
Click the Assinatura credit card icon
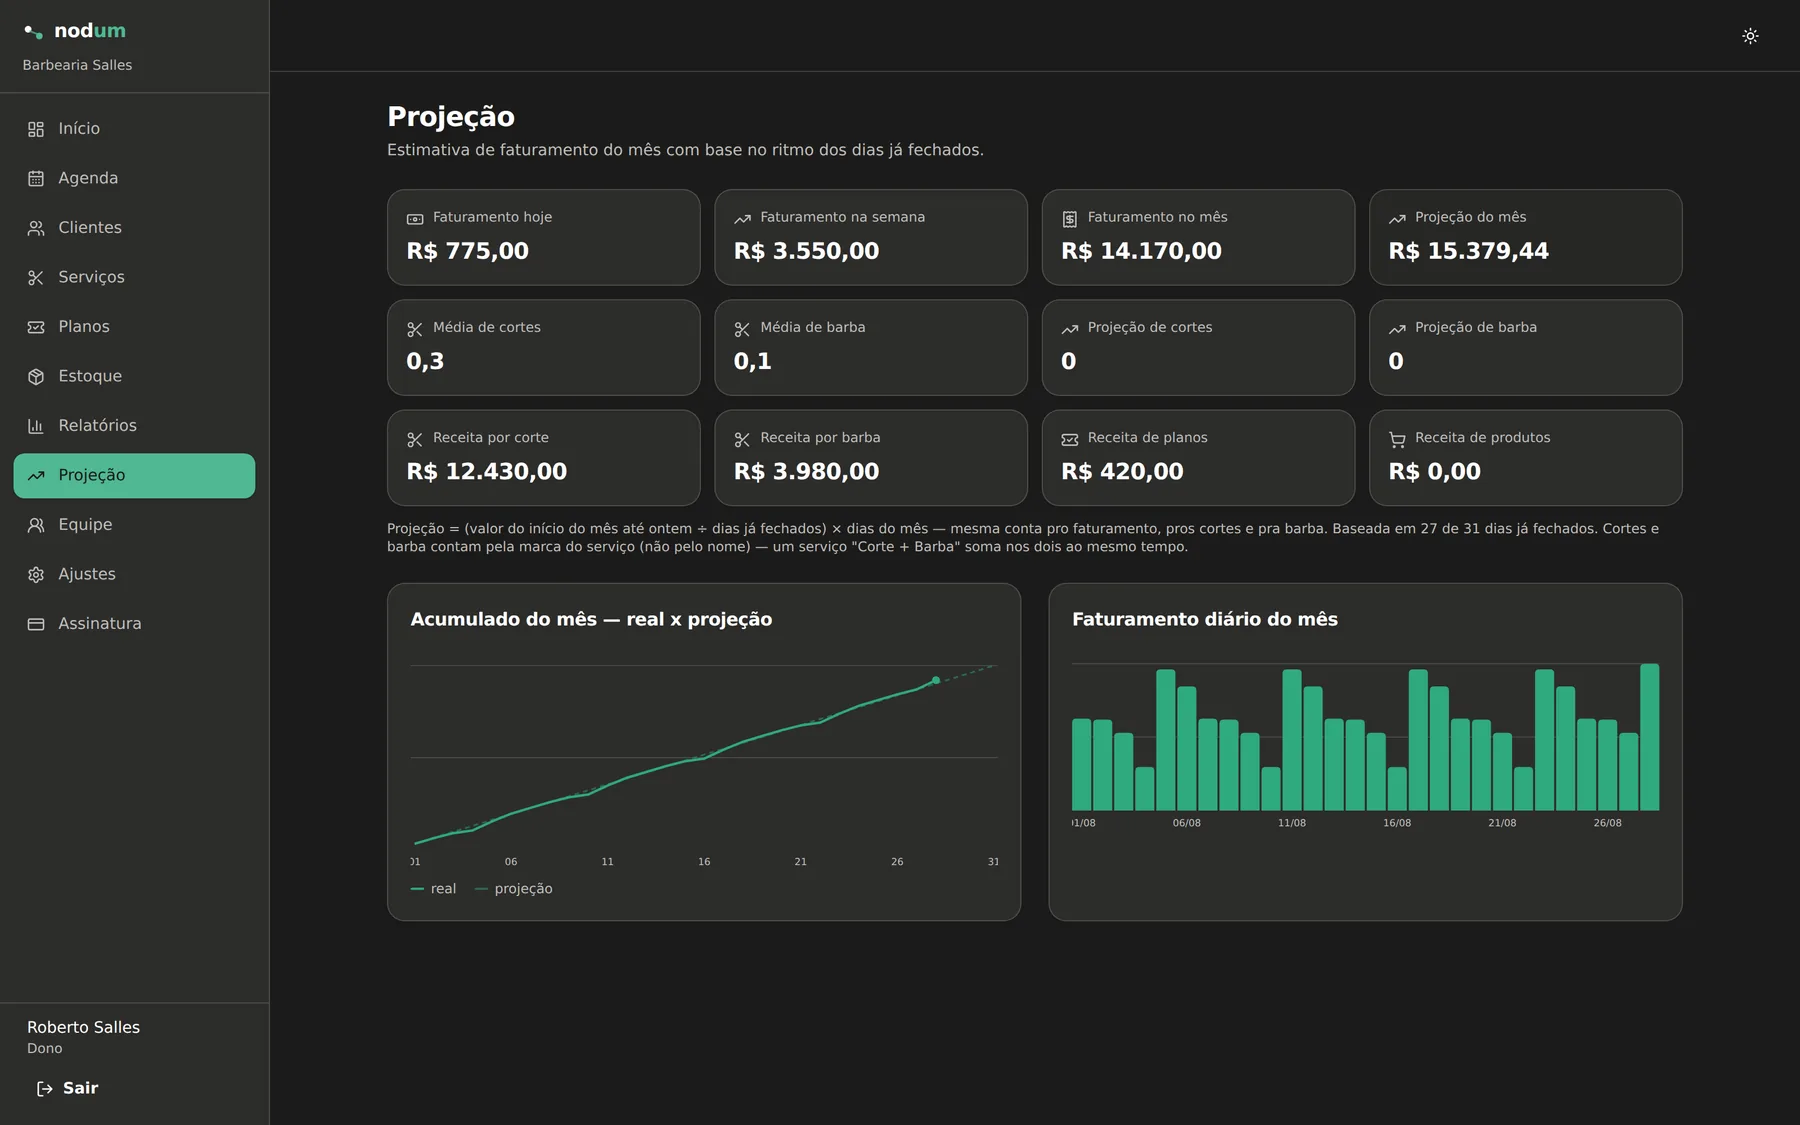point(36,624)
